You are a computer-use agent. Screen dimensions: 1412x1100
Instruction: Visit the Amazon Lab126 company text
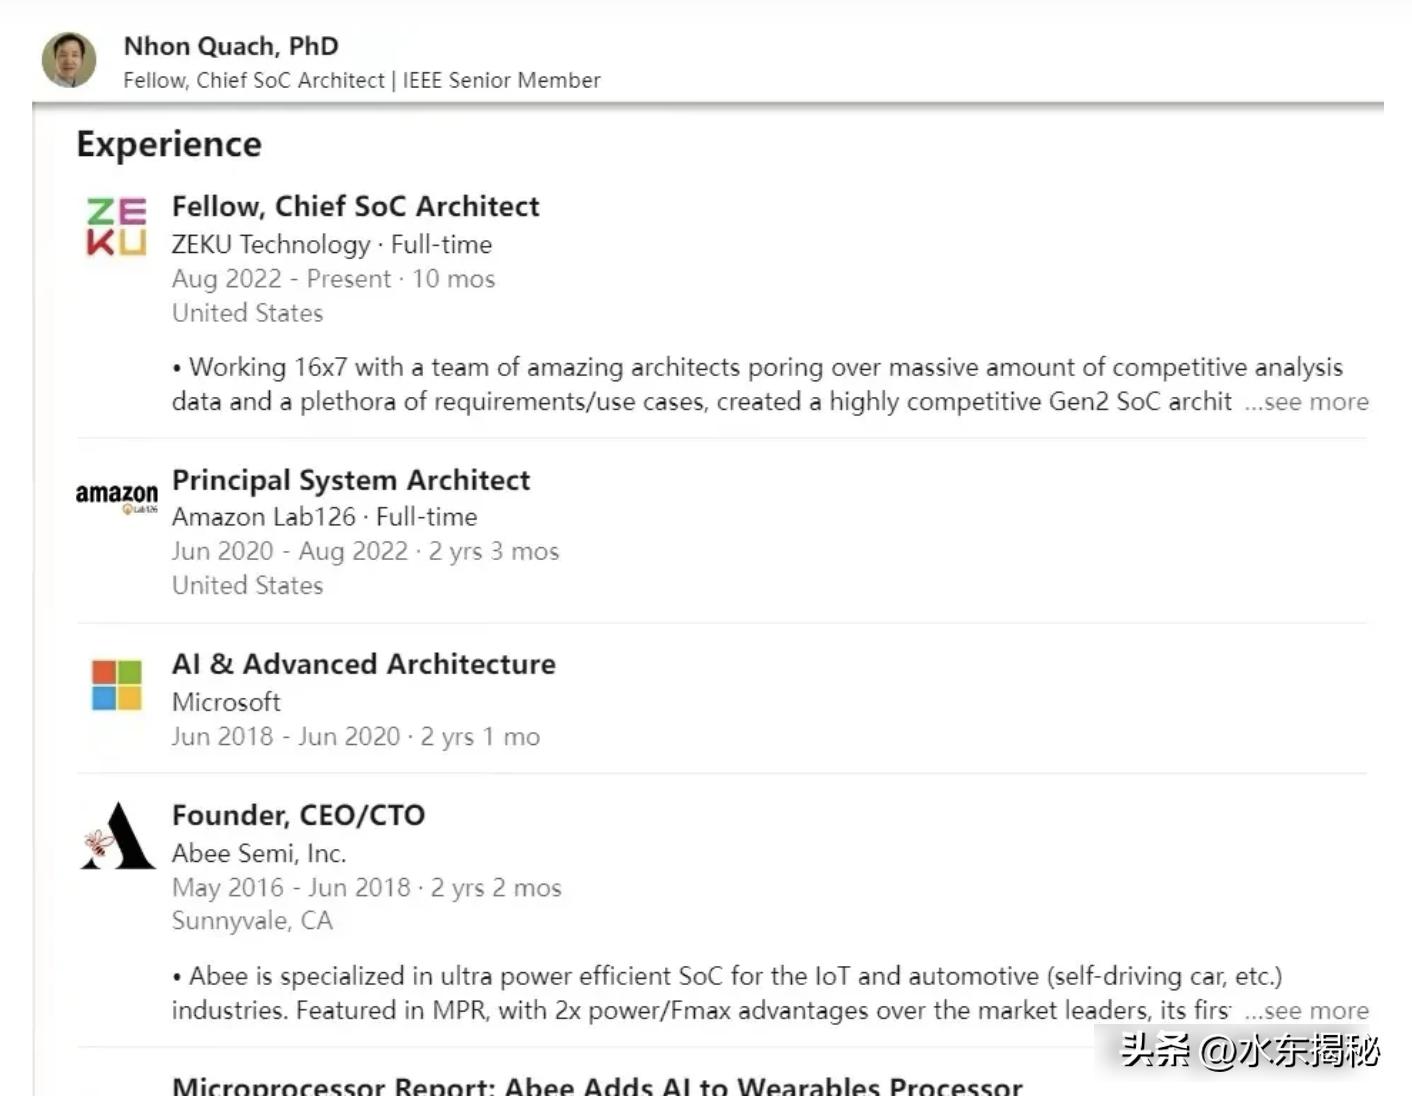pyautogui.click(x=263, y=517)
